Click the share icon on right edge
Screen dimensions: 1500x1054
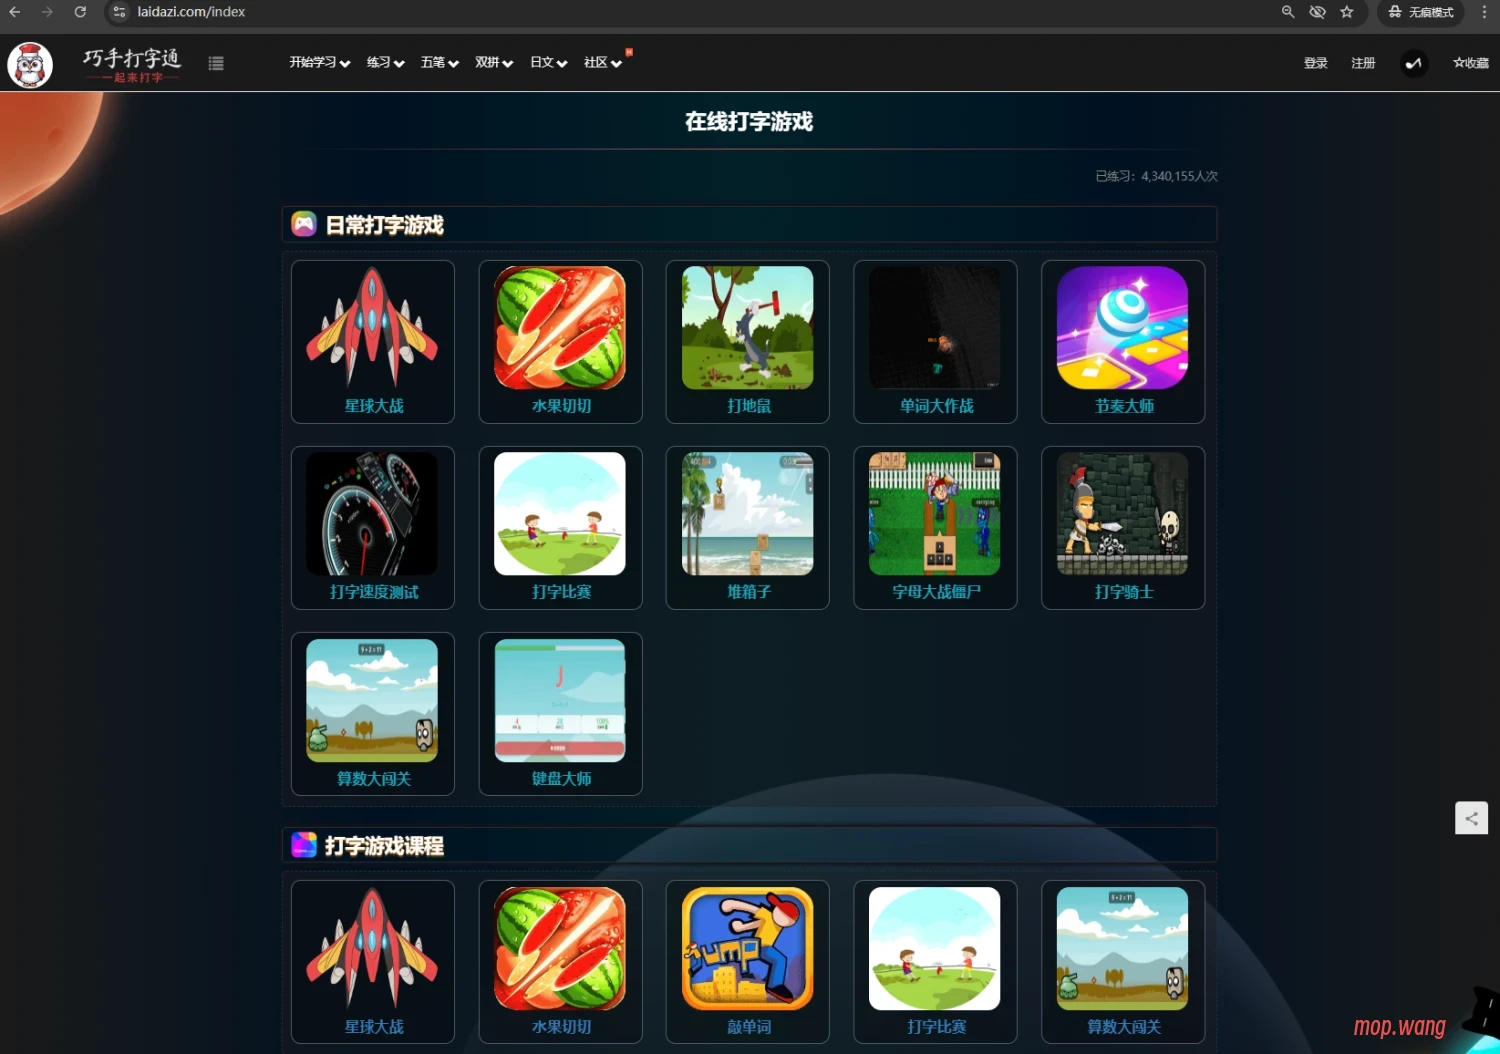(1471, 818)
